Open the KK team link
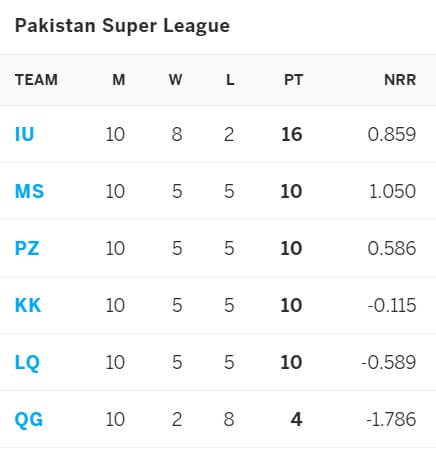 click(28, 305)
